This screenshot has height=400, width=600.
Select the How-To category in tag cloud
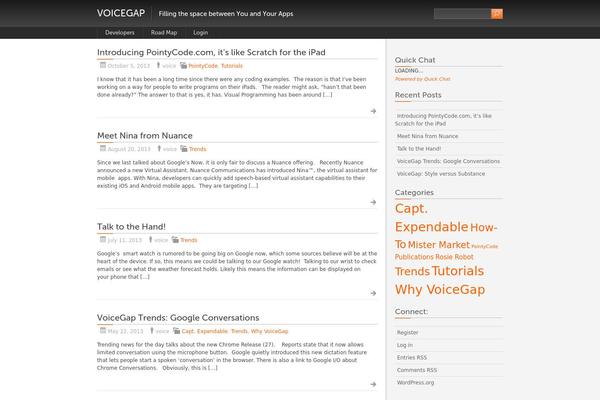coord(446,235)
